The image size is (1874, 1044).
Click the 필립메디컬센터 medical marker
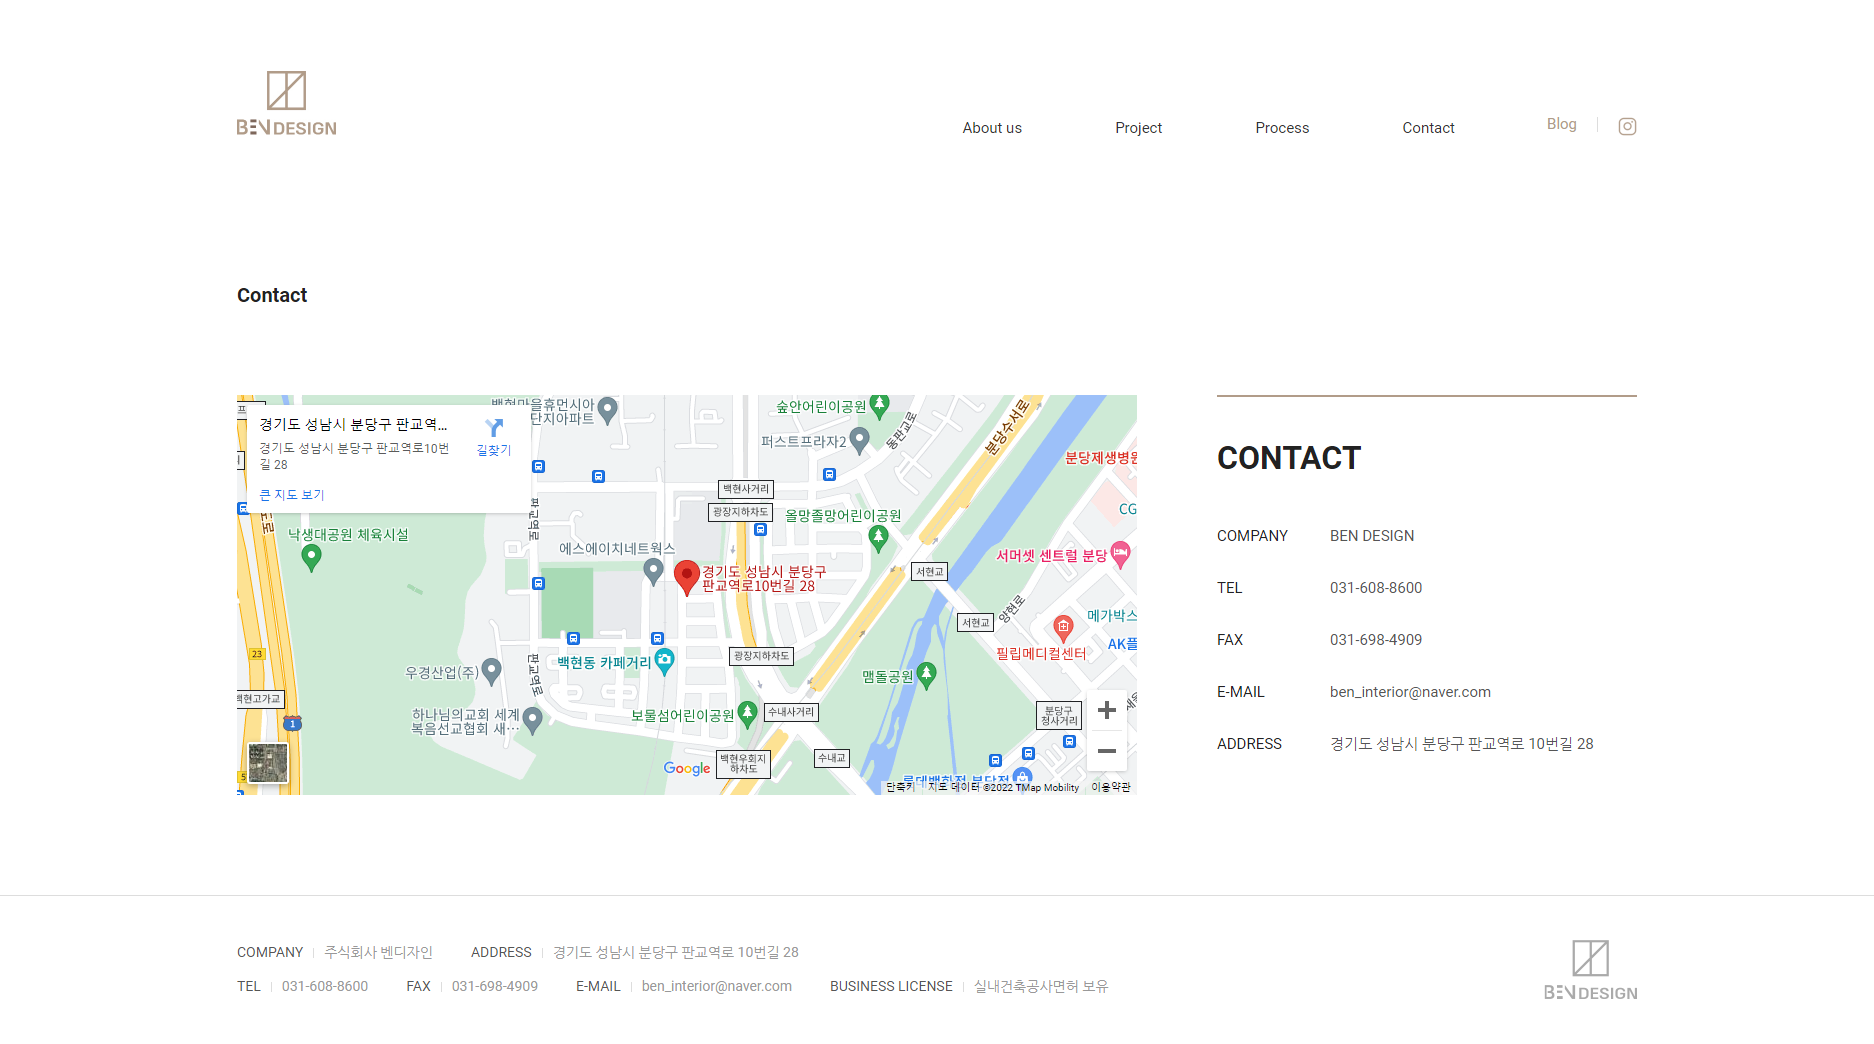click(1063, 628)
